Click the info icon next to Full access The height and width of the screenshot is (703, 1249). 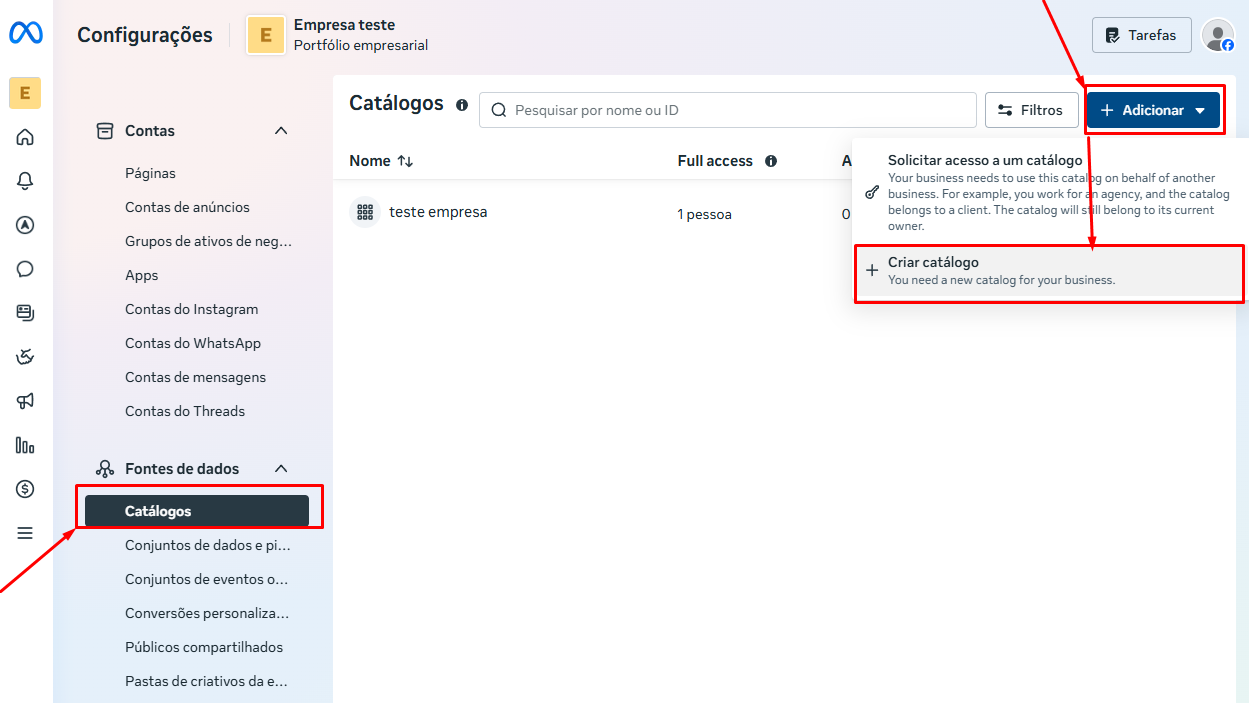[771, 161]
